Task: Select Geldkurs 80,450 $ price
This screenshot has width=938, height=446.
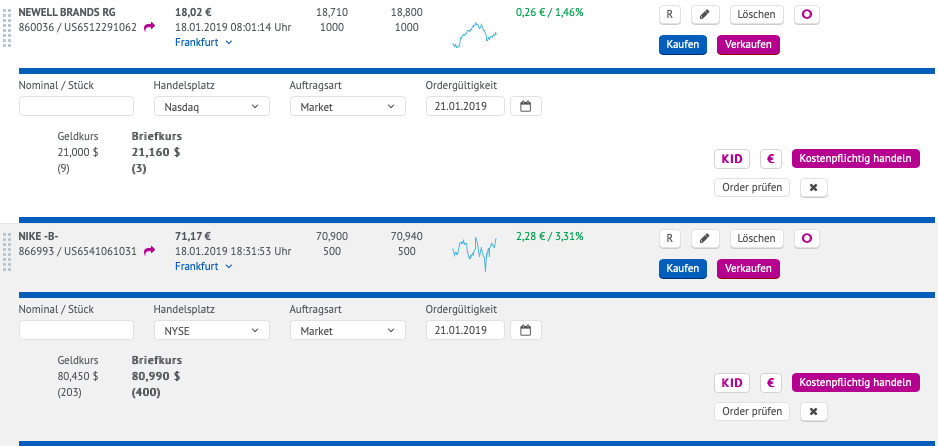Action: coord(78,377)
